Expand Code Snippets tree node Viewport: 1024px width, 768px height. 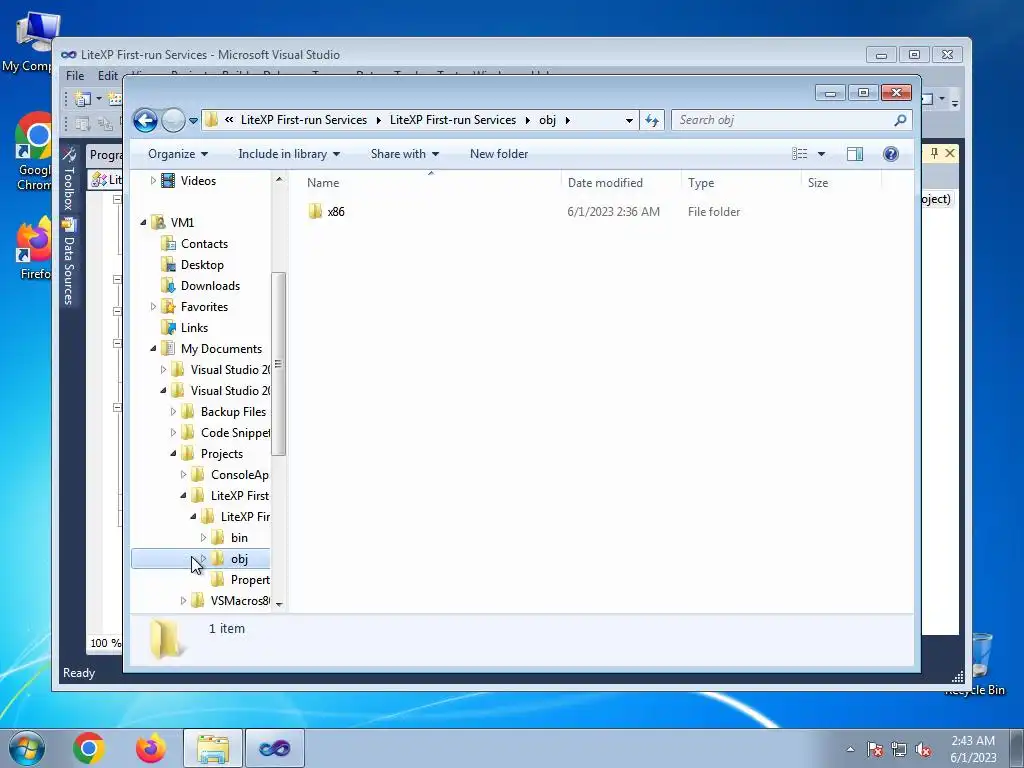(173, 432)
